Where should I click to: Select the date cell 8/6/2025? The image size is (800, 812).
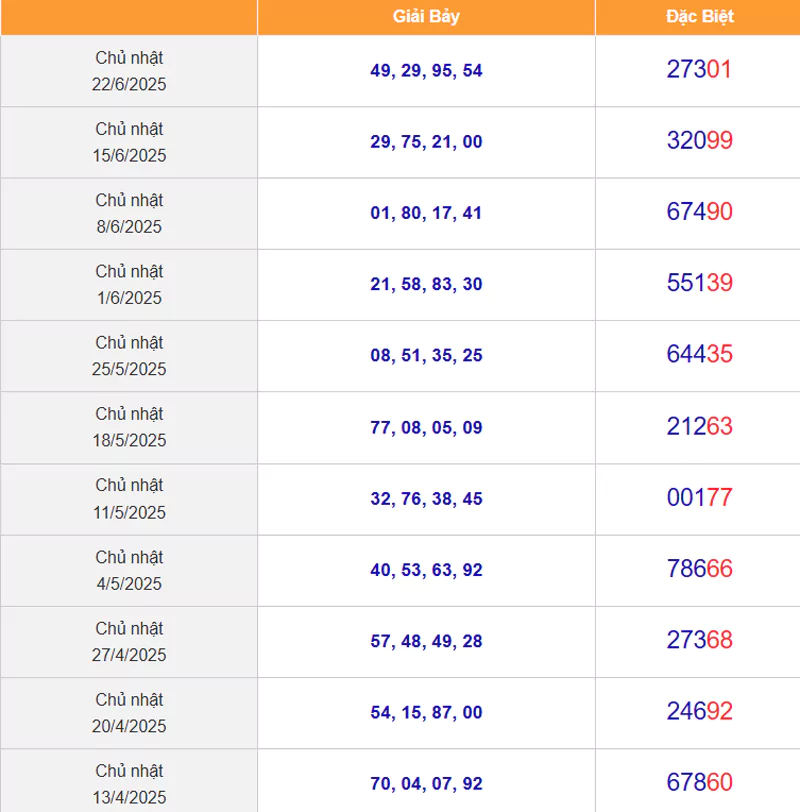click(129, 213)
